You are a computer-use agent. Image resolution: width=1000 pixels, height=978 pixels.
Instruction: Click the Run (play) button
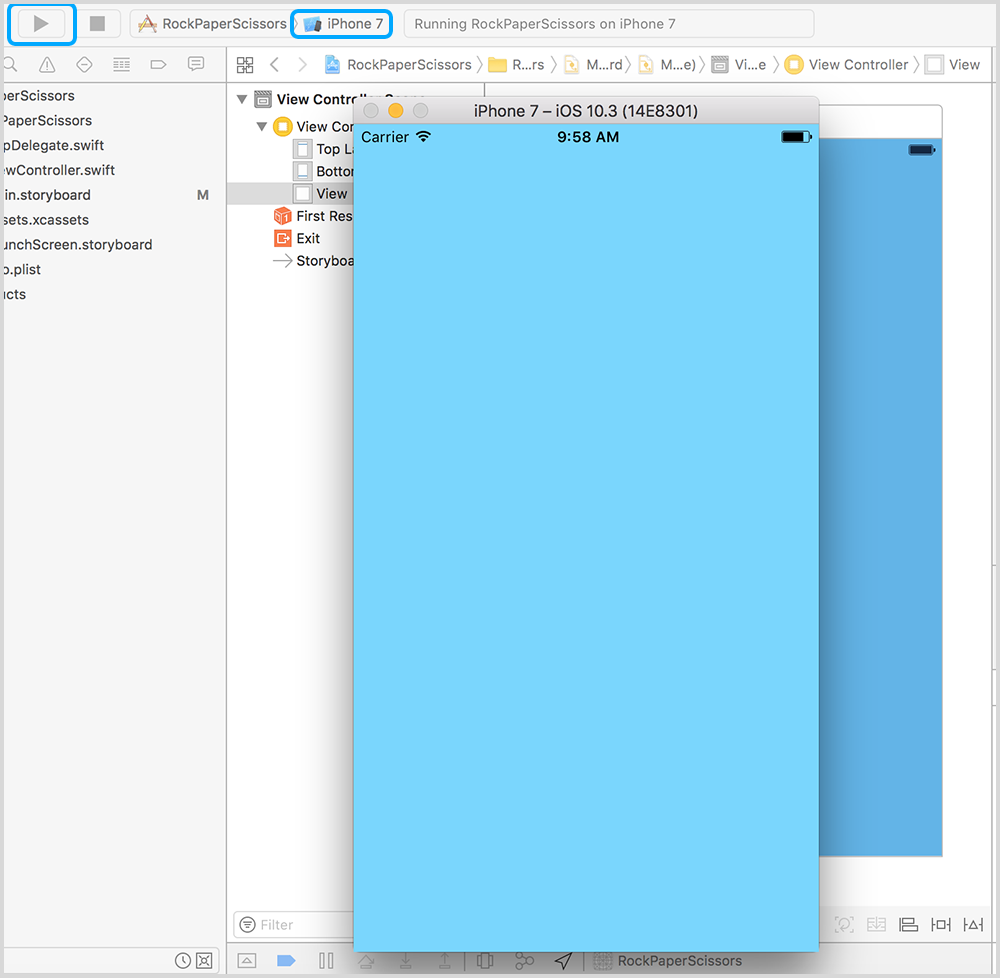(x=41, y=24)
